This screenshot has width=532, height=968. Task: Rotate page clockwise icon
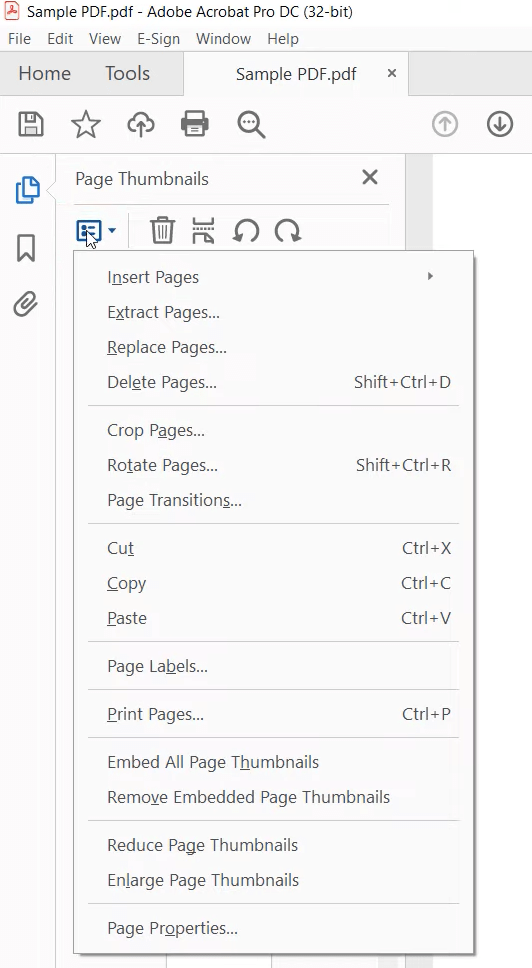(x=288, y=230)
